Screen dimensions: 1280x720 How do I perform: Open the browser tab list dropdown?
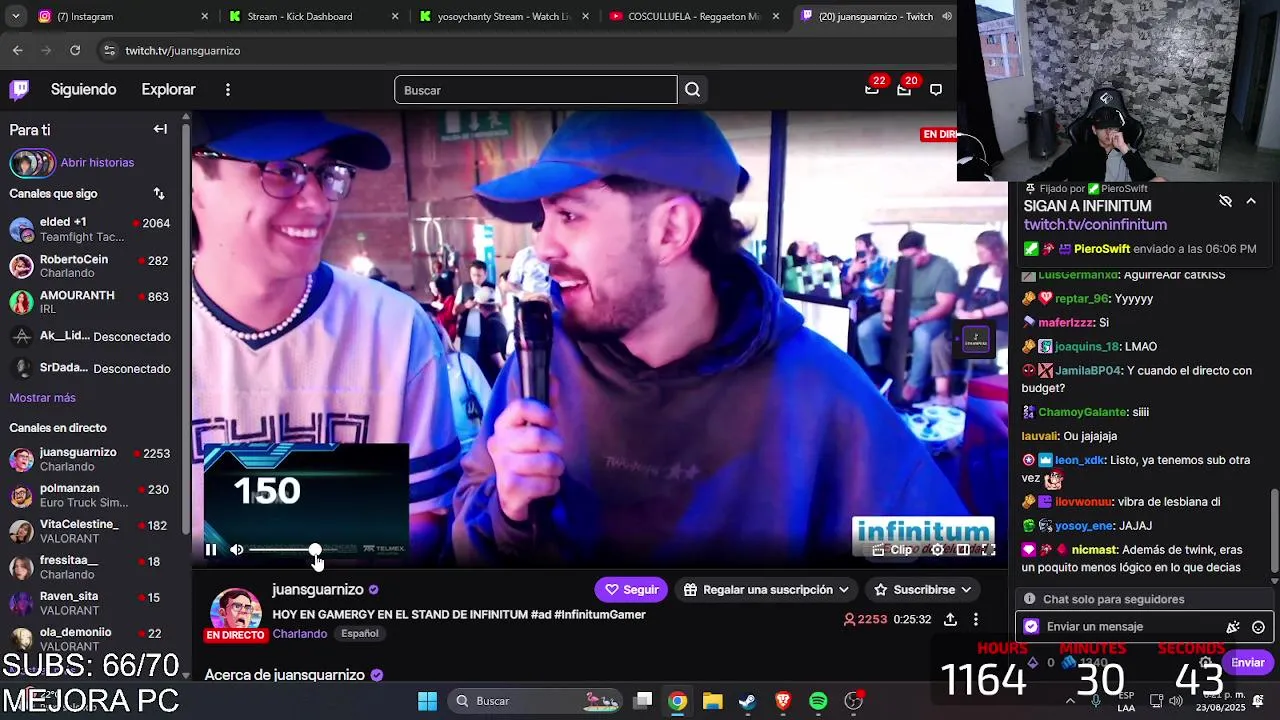[x=15, y=16]
